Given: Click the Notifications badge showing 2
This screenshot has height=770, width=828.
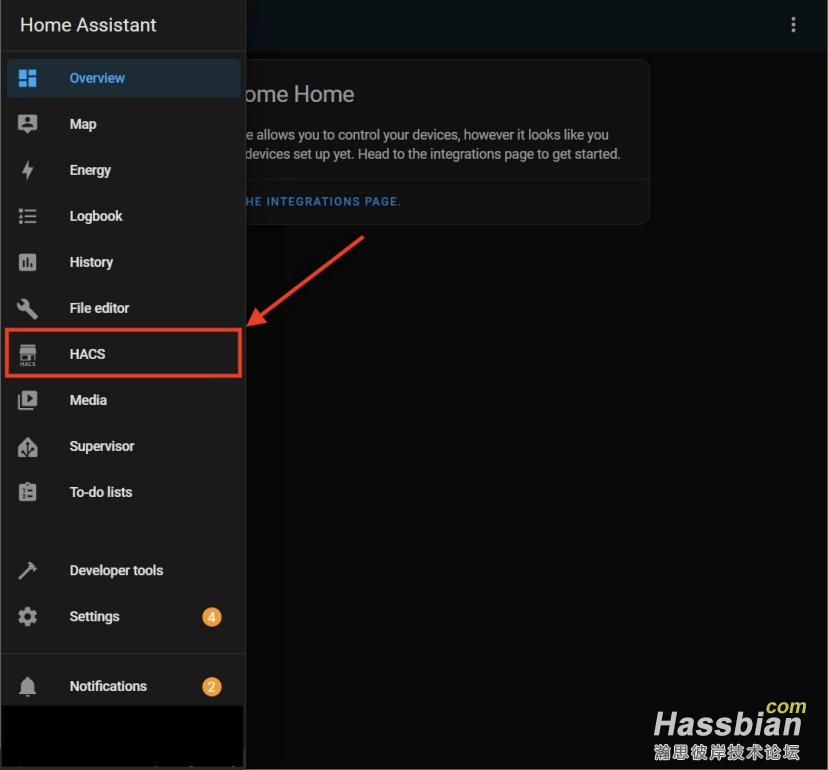Looking at the screenshot, I should coord(212,687).
